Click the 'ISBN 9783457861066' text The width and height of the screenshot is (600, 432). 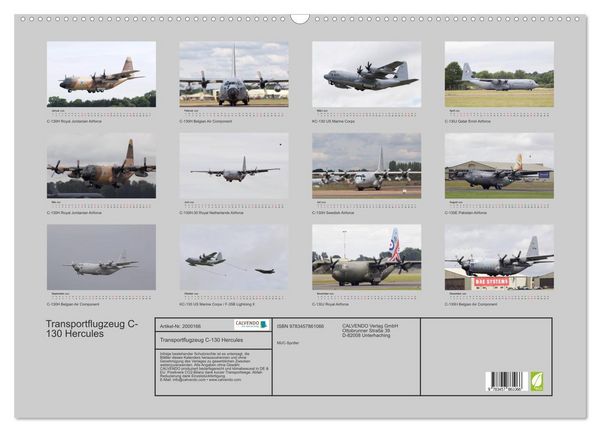click(300, 326)
